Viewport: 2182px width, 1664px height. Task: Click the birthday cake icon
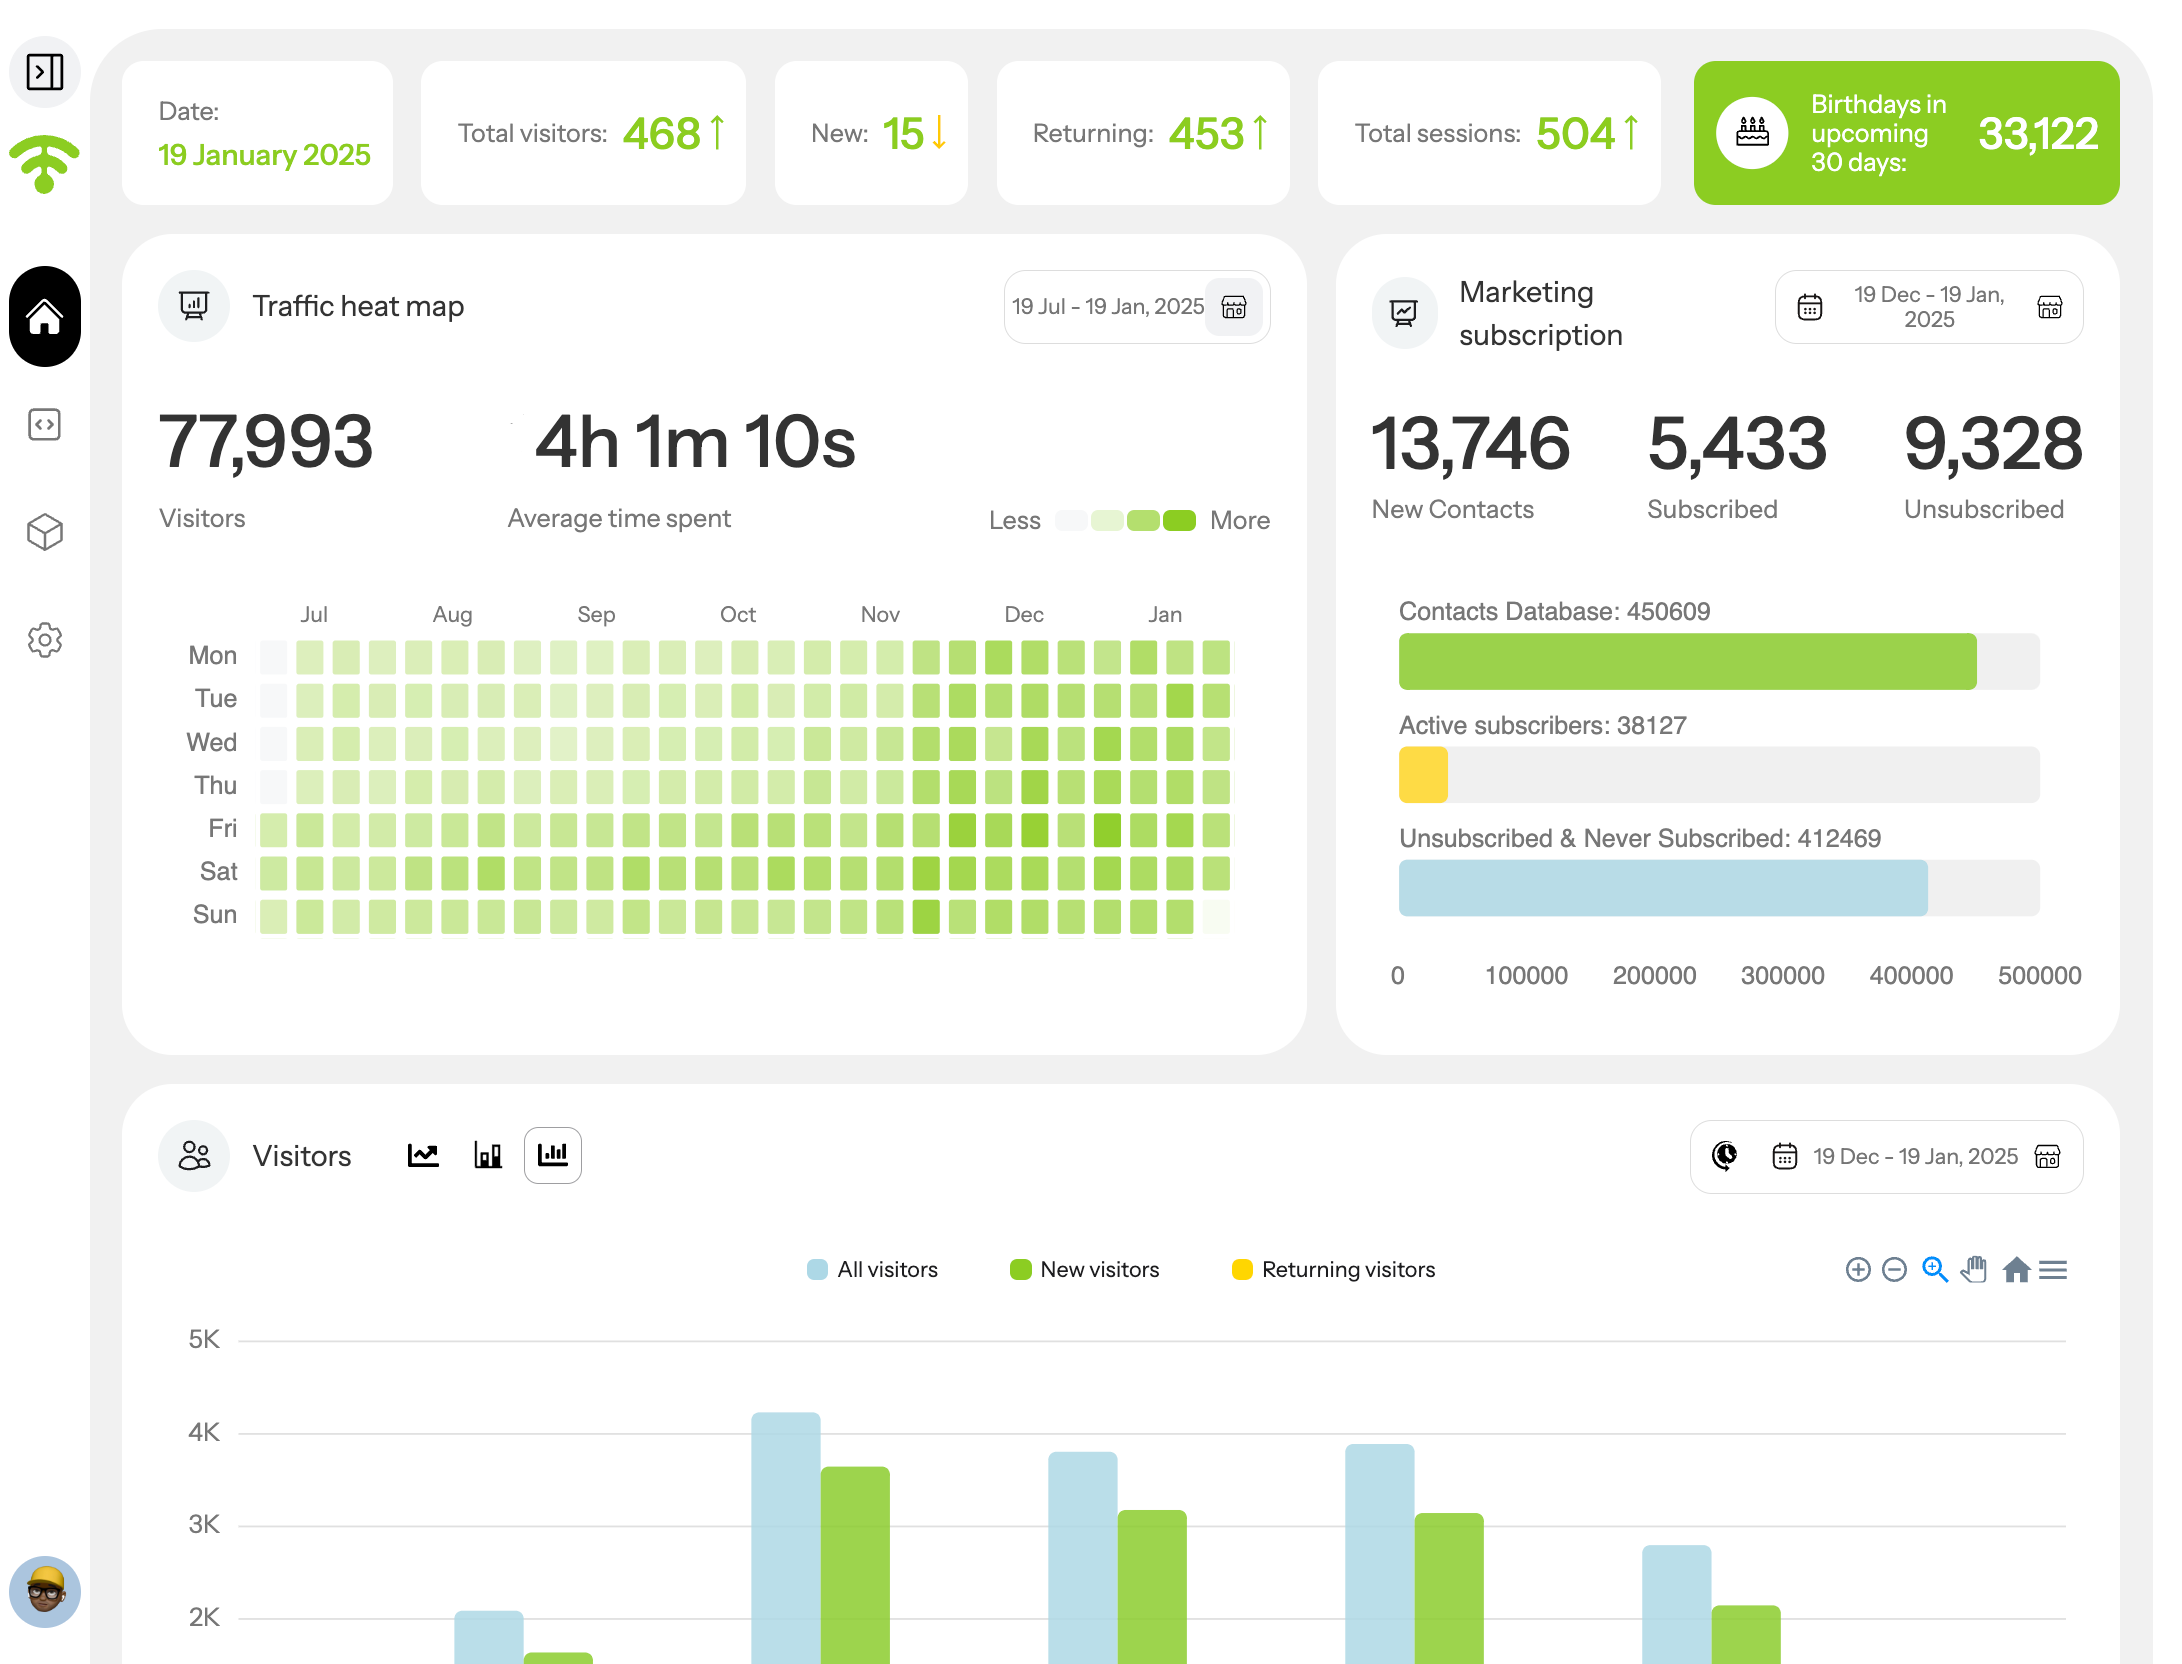pos(1752,133)
